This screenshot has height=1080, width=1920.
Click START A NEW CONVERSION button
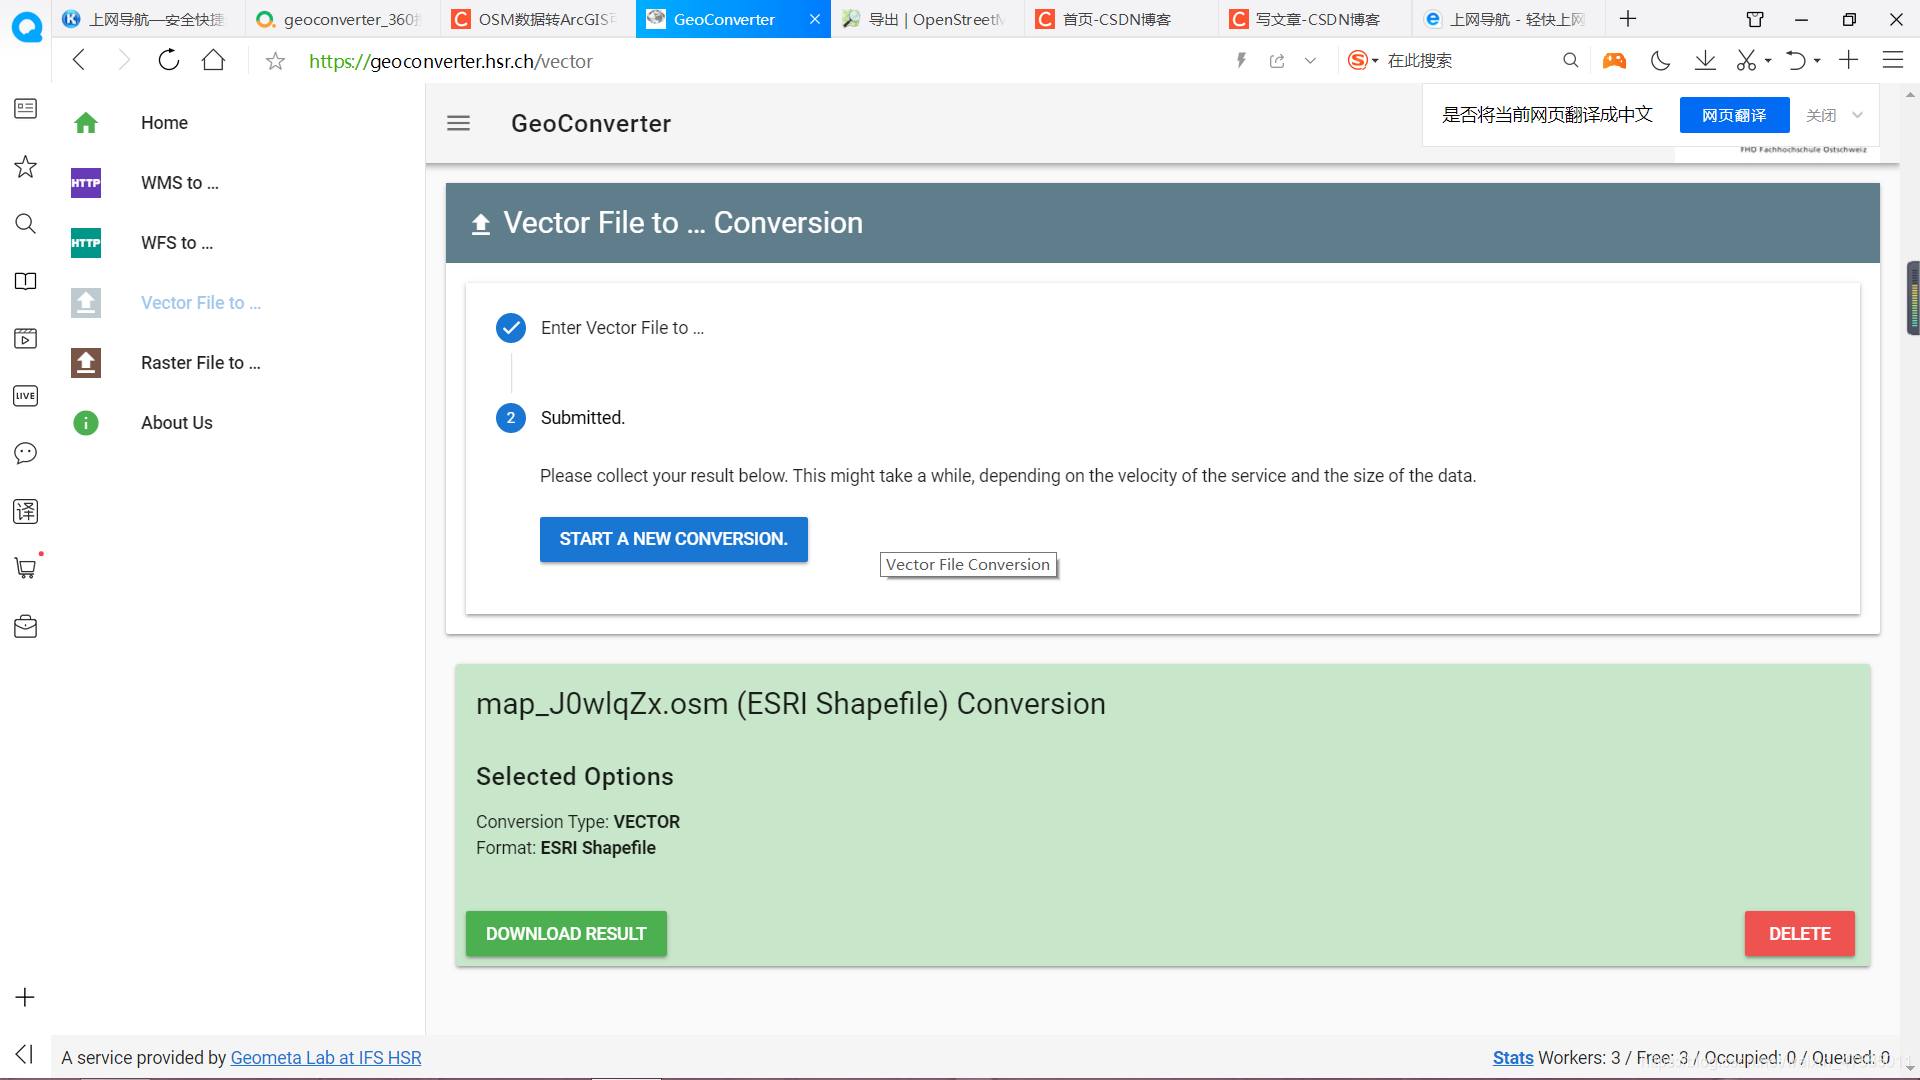pos(673,539)
